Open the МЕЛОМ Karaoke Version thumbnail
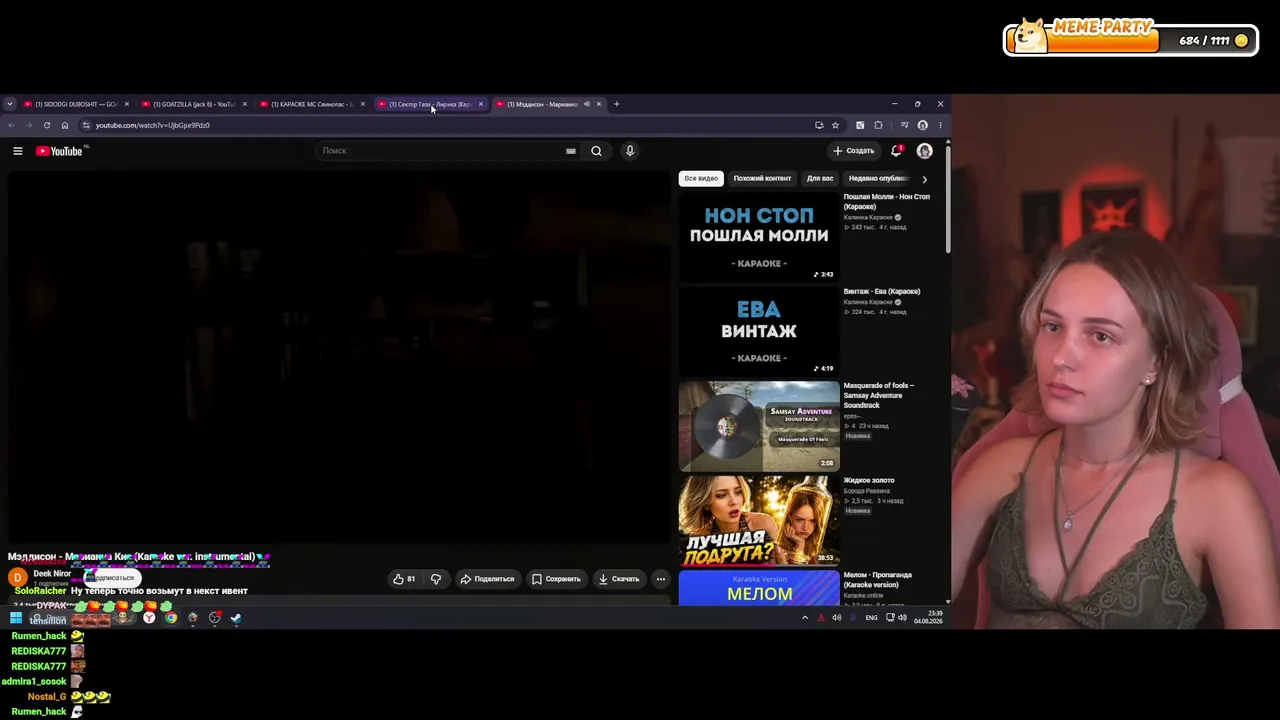This screenshot has width=1280, height=720. [x=759, y=588]
